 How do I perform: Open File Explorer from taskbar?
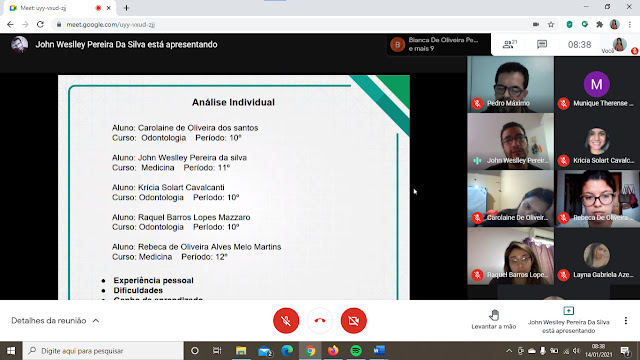click(241, 351)
